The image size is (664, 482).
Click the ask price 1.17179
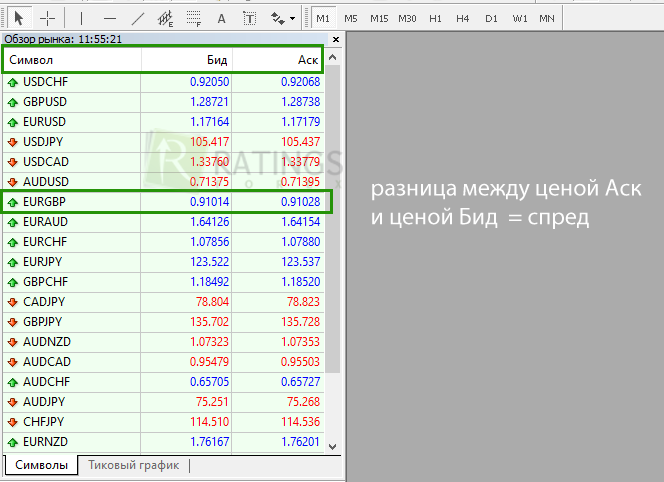(x=301, y=122)
